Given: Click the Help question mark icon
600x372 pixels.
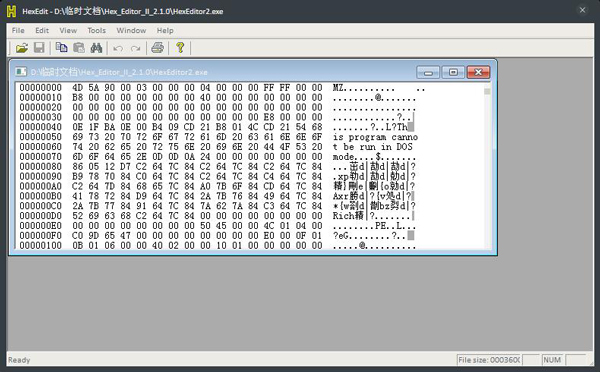Looking at the screenshot, I should (180, 48).
